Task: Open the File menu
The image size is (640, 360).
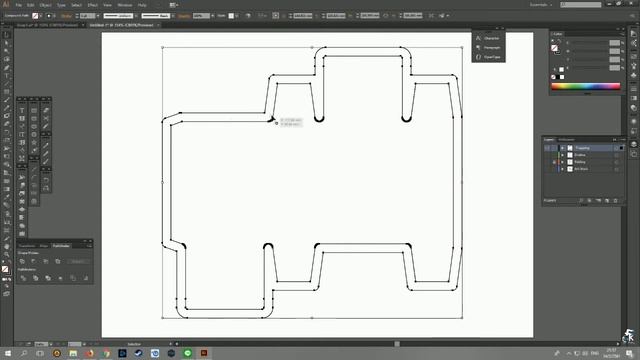Action: [19, 5]
